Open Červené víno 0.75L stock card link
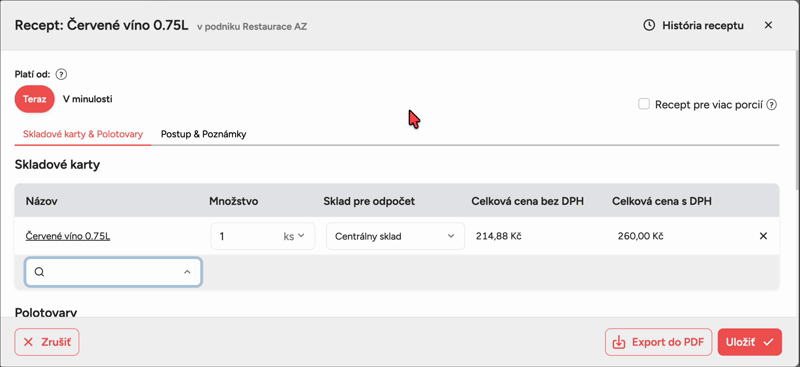 coord(68,236)
